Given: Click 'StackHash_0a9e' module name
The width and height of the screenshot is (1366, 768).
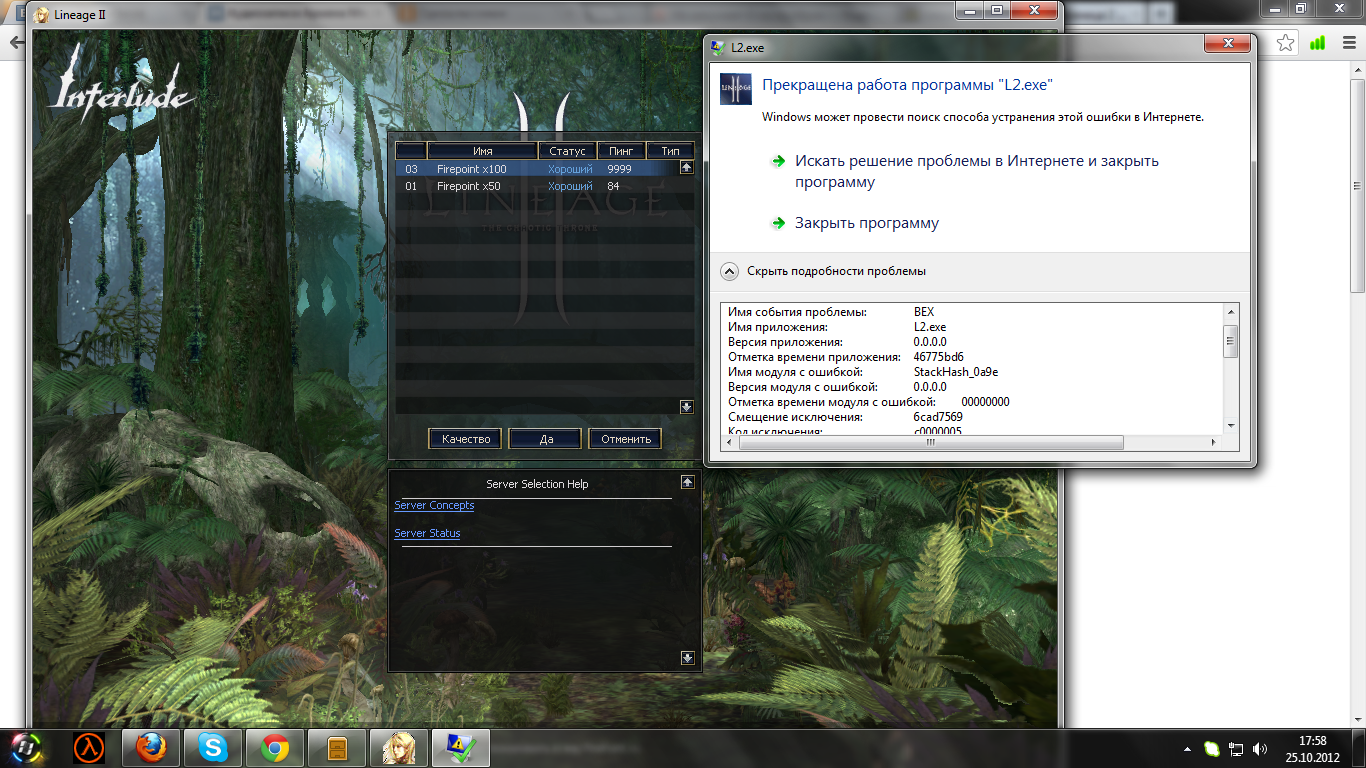Looking at the screenshot, I should (x=956, y=372).
